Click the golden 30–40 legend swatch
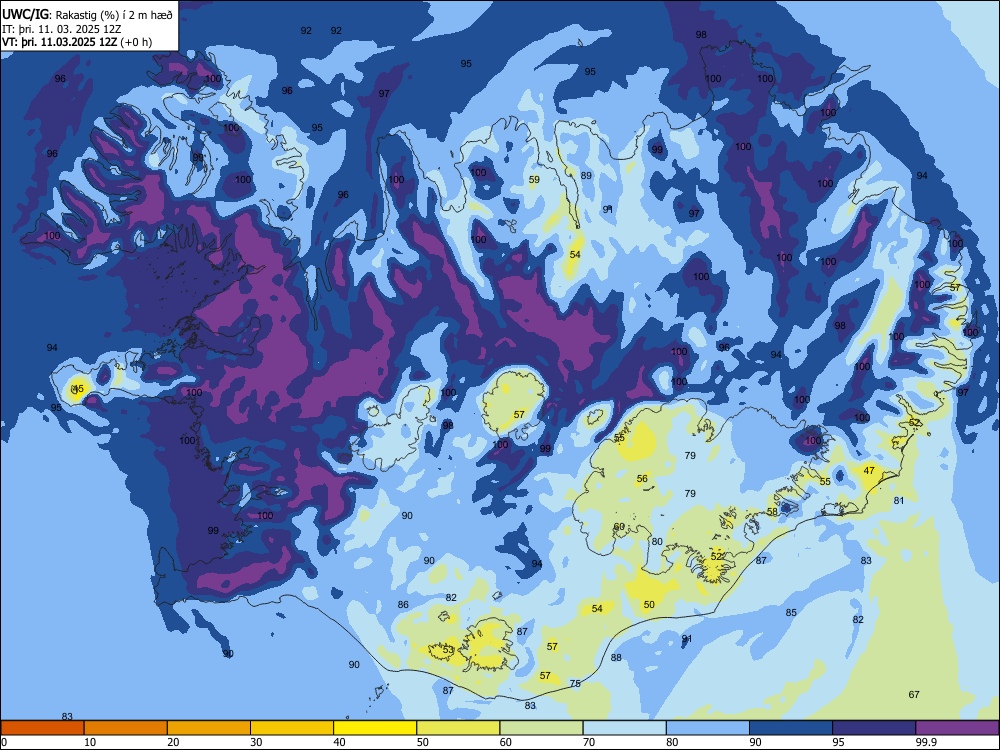Screen dimensions: 1000x750 [292, 728]
